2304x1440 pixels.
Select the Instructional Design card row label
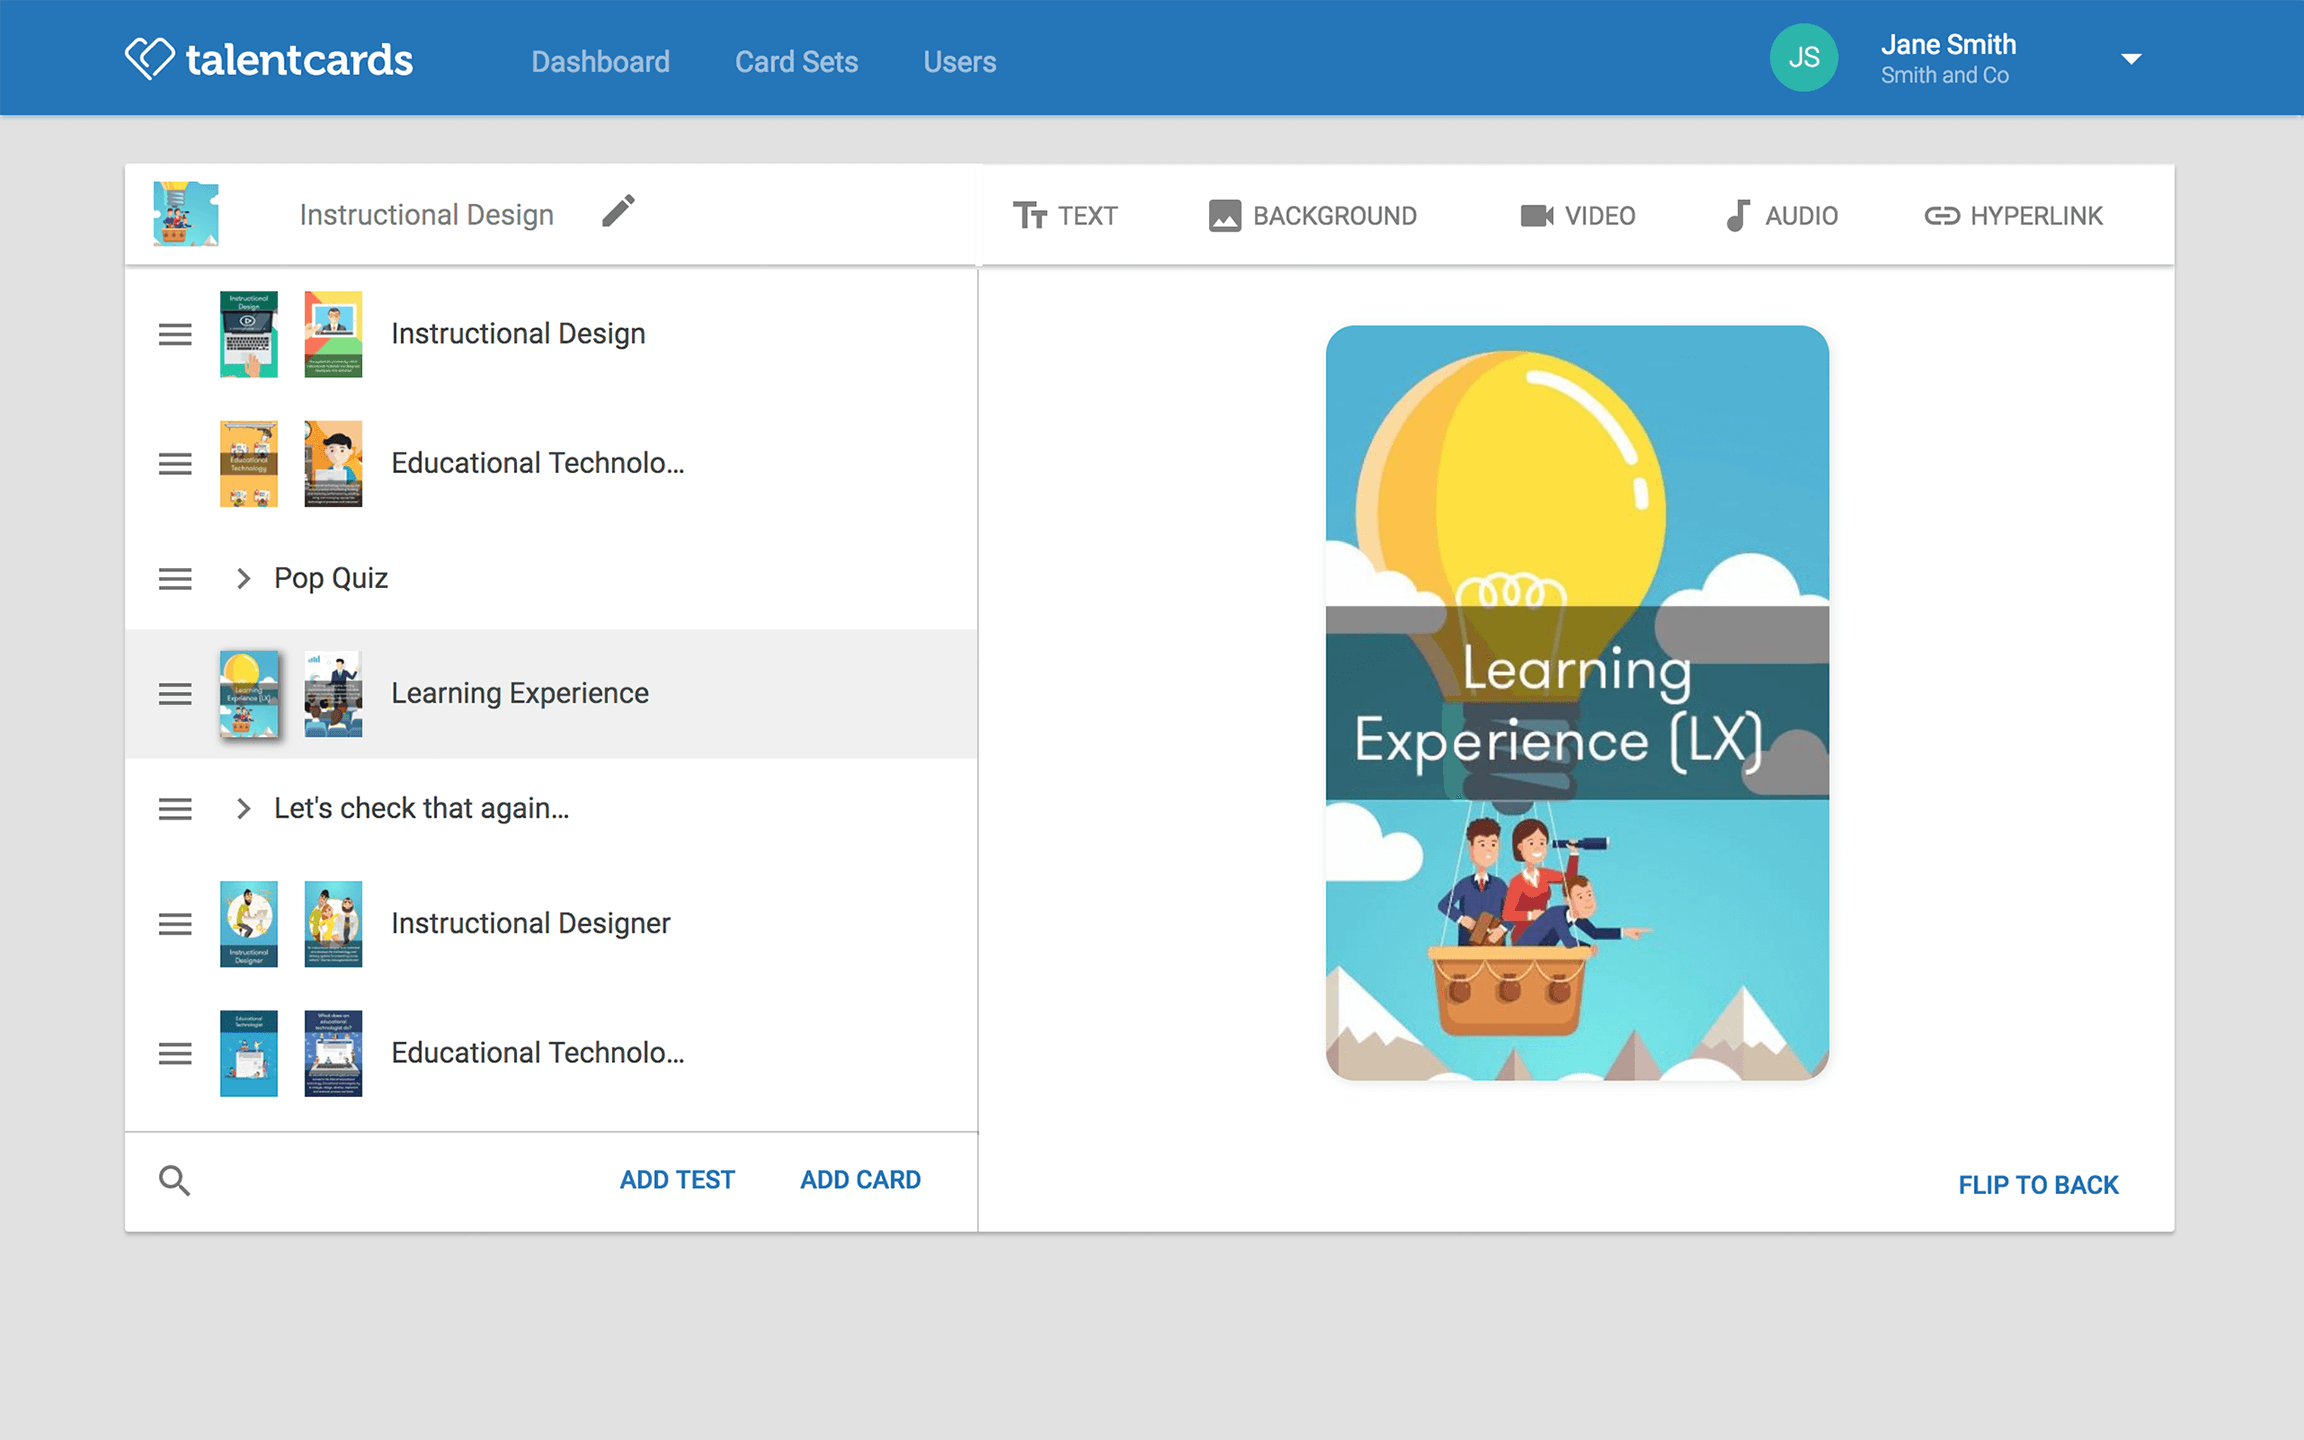coord(518,334)
